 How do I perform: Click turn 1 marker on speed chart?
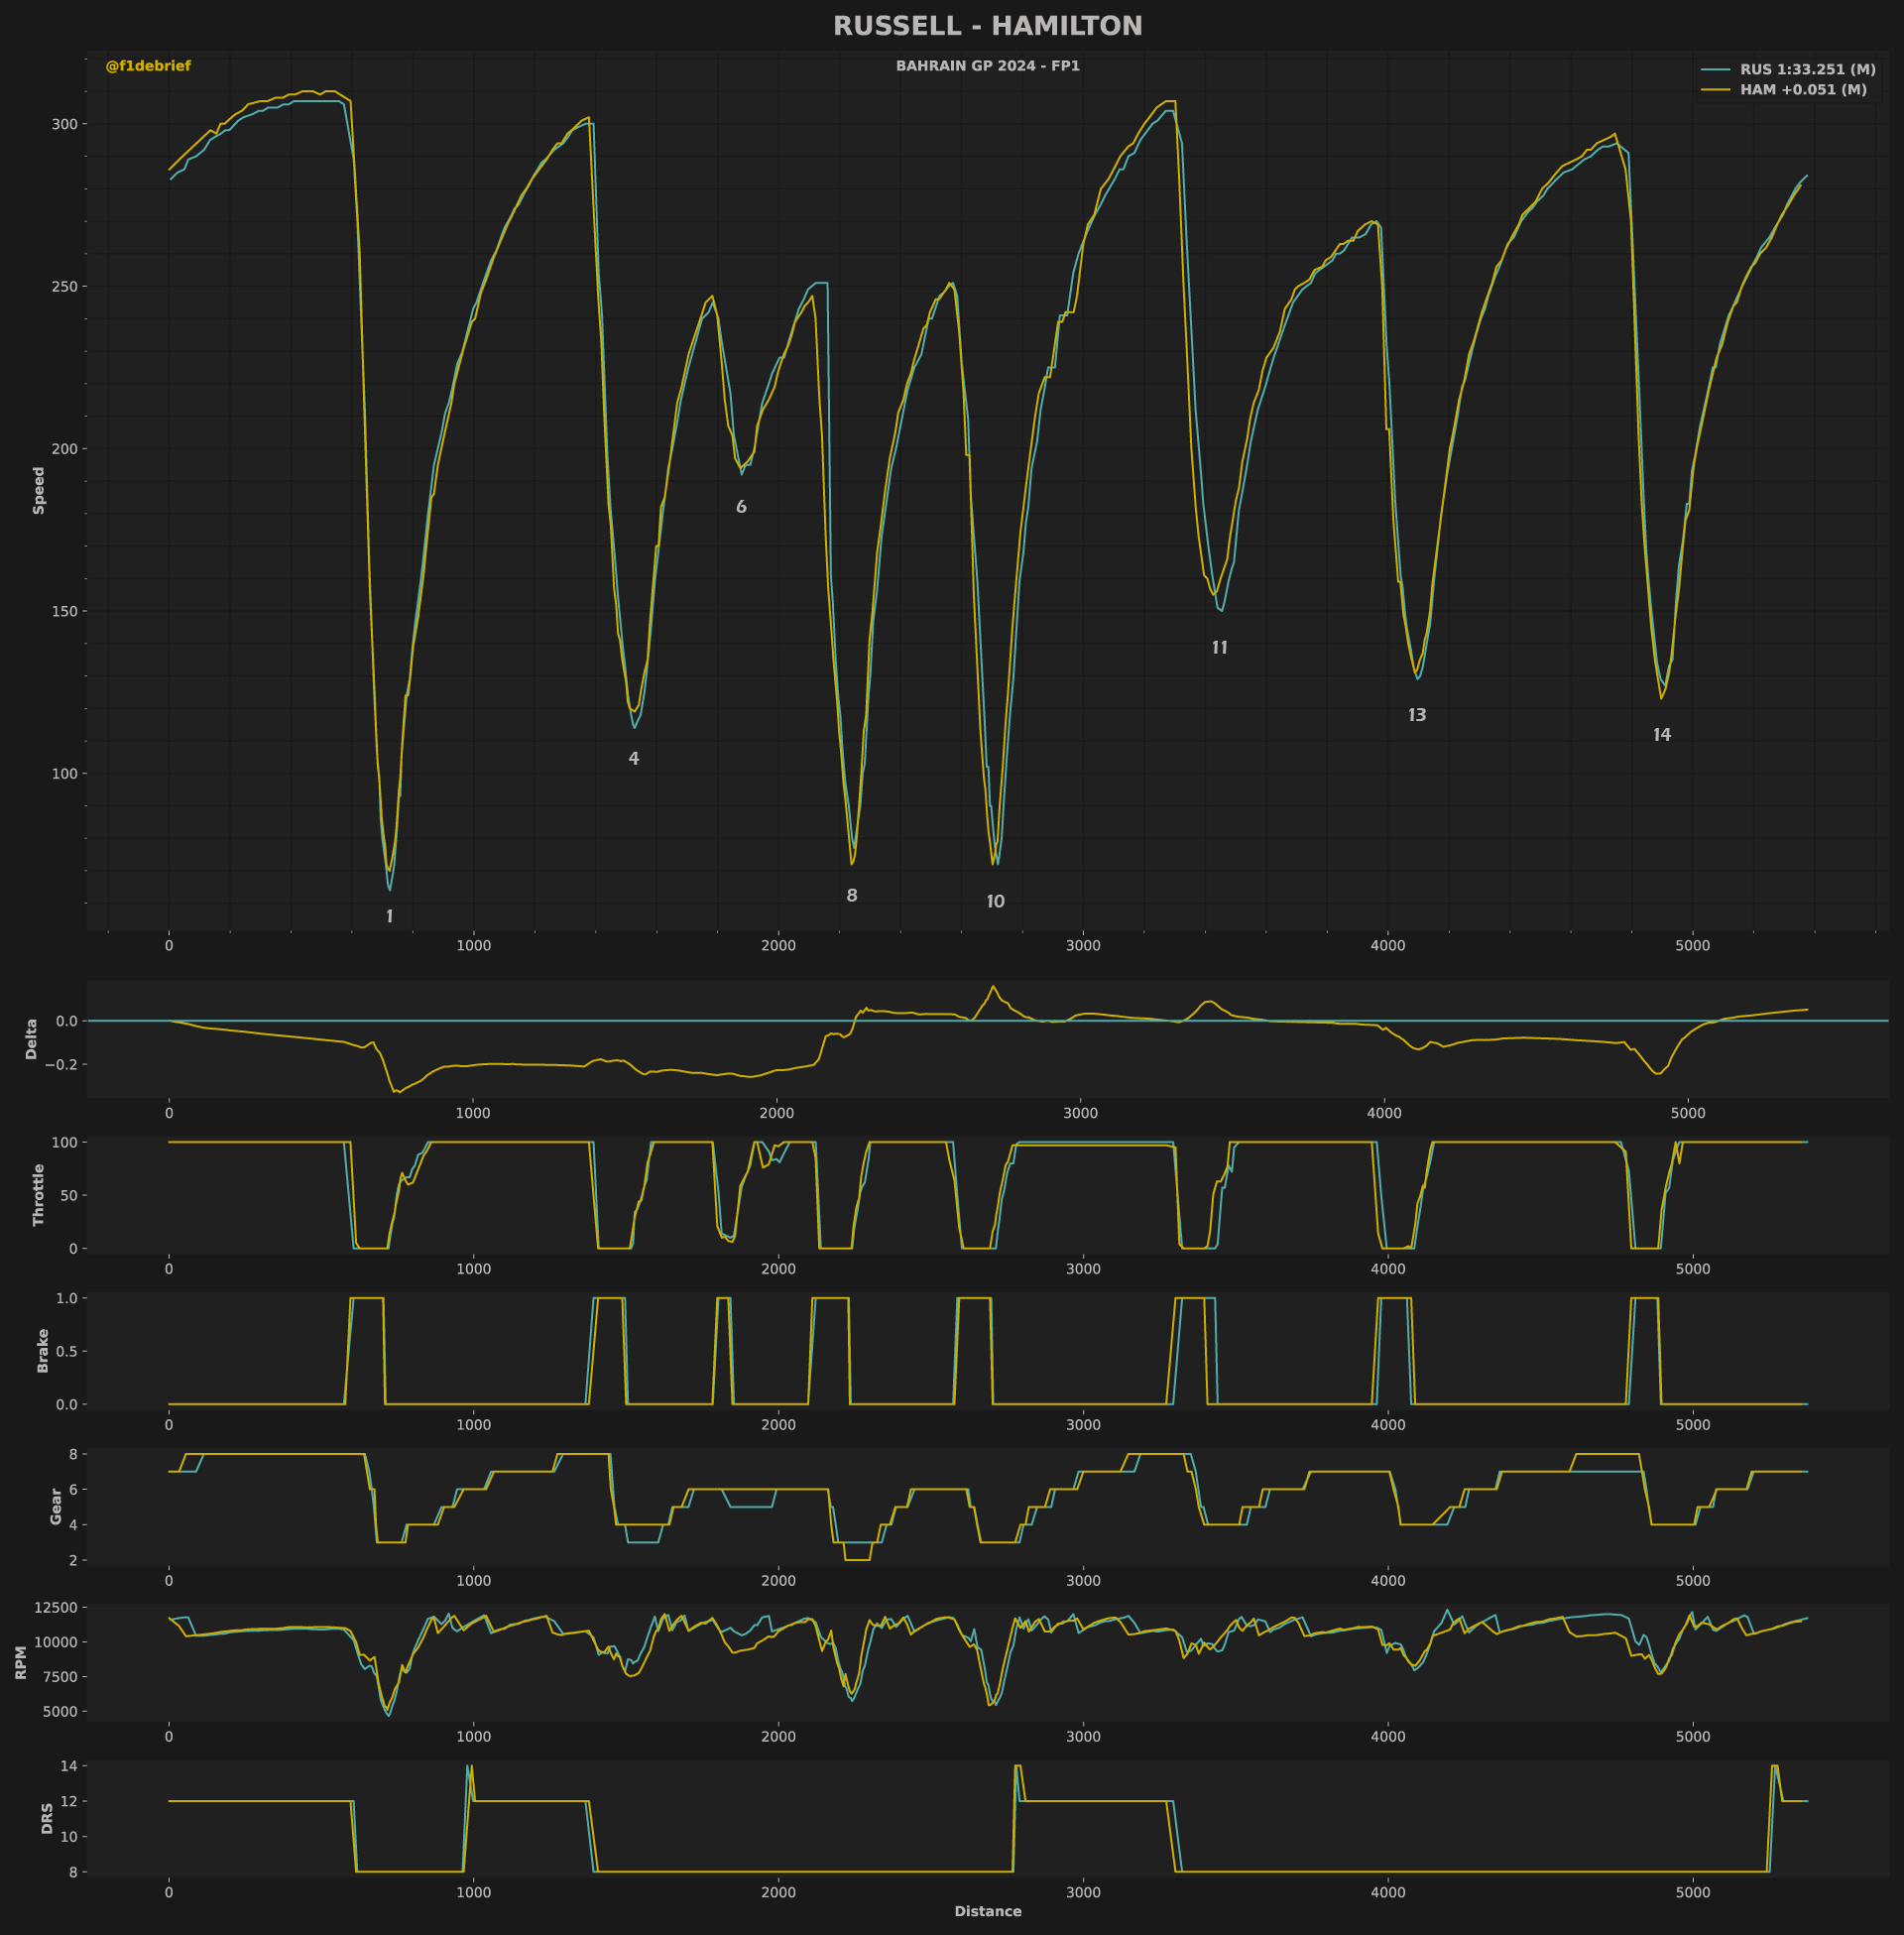[x=390, y=917]
